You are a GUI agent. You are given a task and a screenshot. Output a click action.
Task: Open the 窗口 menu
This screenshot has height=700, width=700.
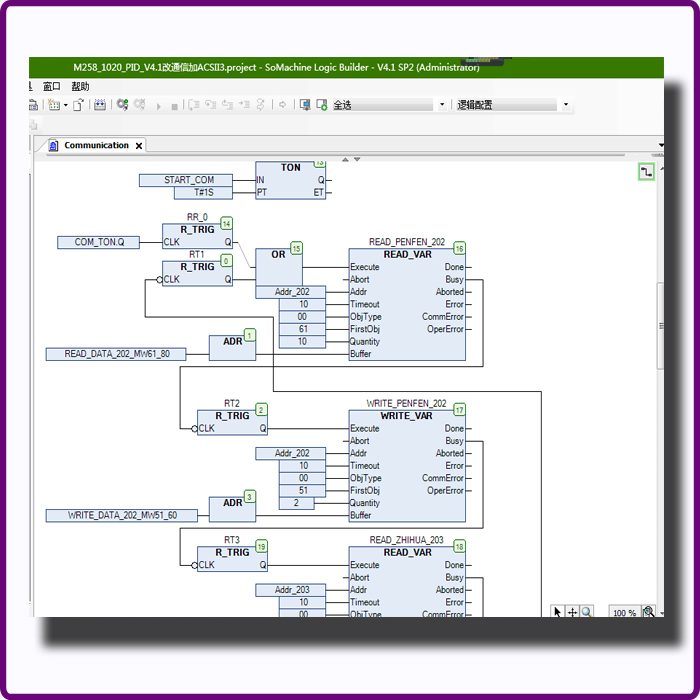(x=52, y=87)
